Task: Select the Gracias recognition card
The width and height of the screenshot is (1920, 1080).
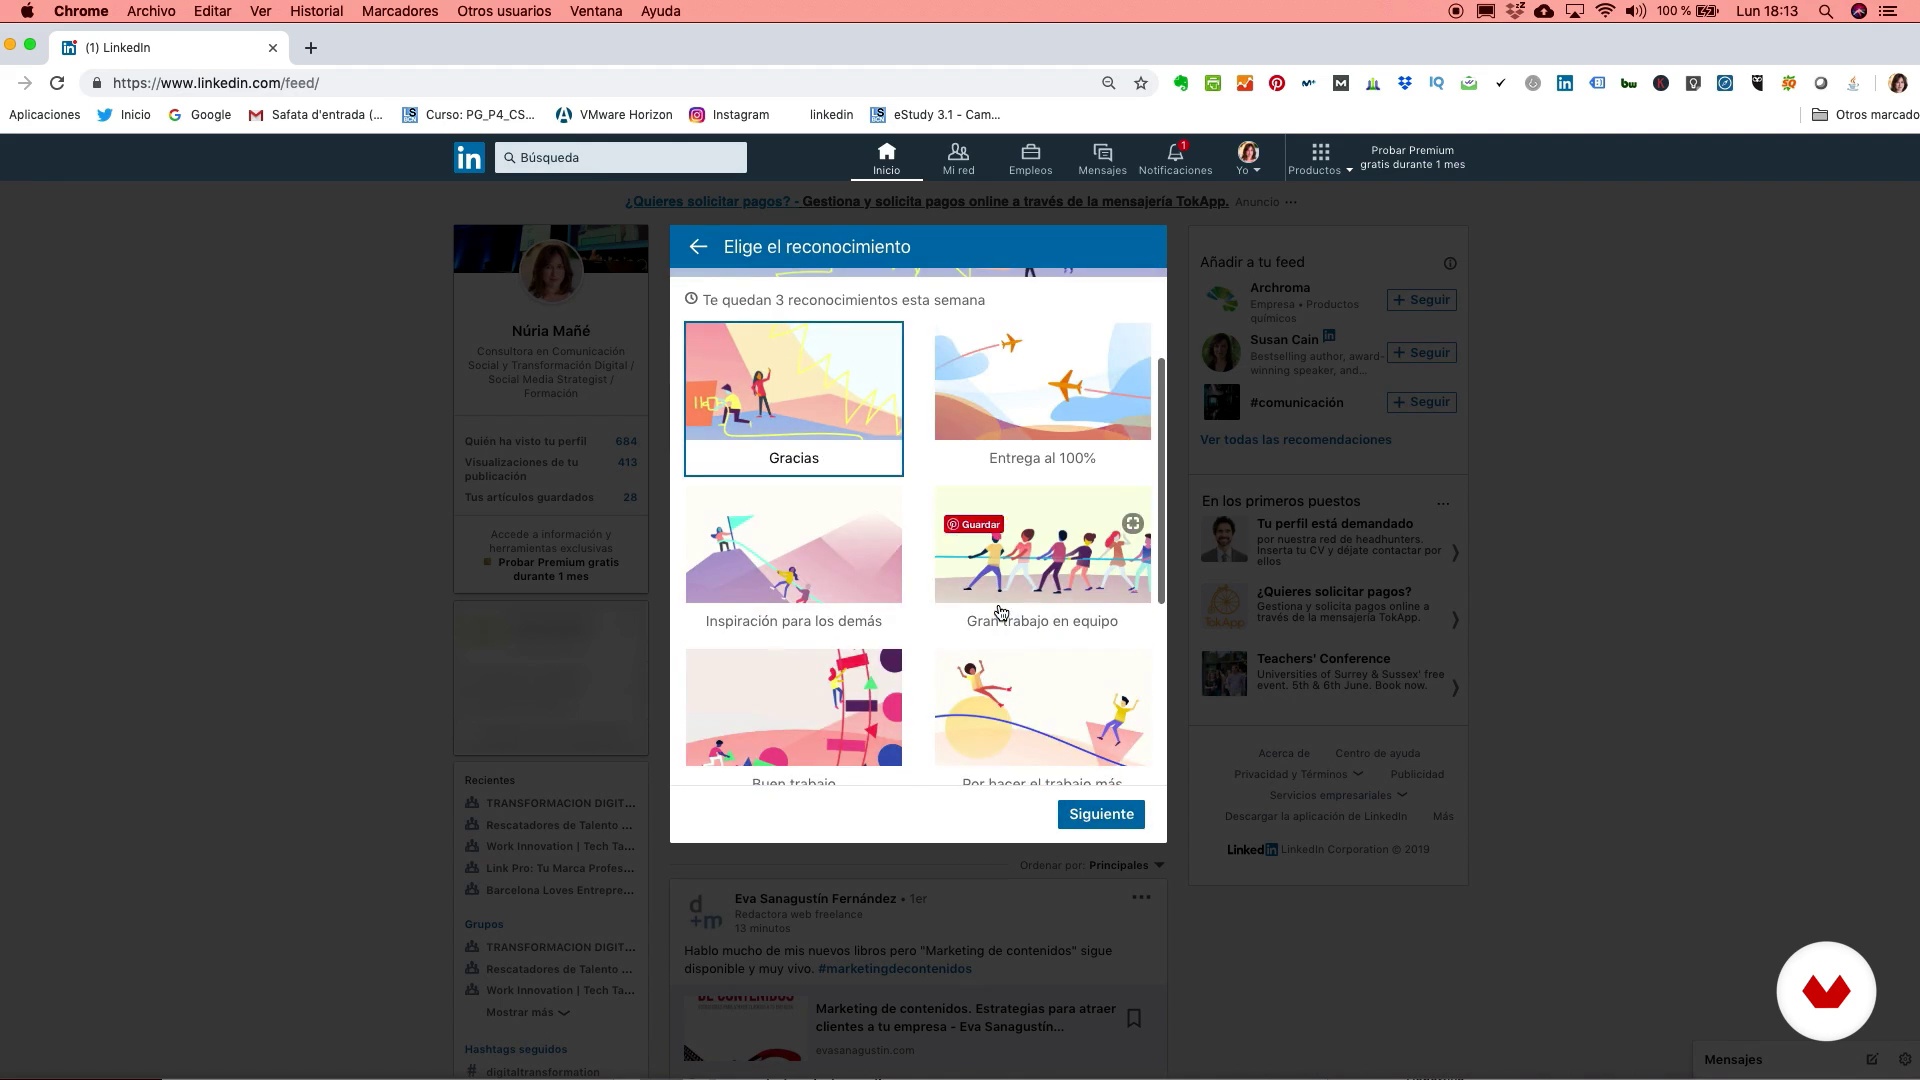Action: click(794, 398)
